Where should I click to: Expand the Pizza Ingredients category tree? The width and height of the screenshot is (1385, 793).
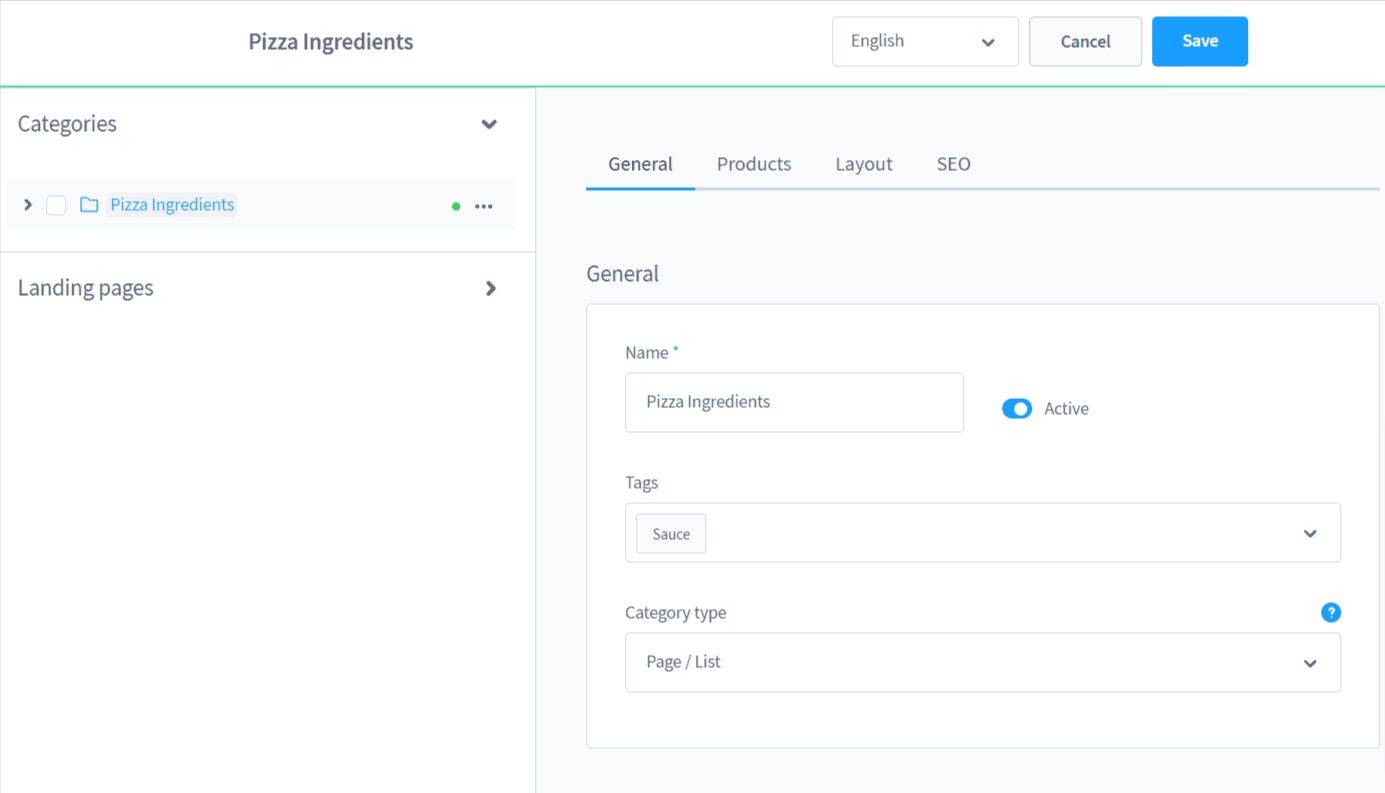(x=27, y=205)
